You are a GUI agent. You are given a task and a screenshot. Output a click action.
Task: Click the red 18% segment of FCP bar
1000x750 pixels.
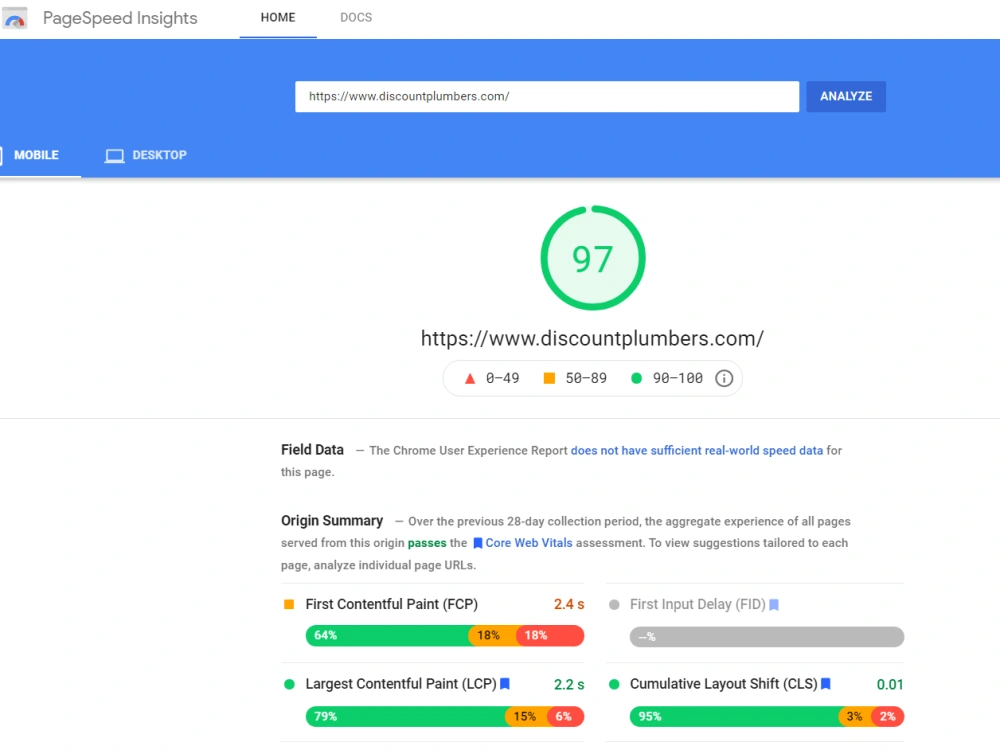[x=550, y=635]
